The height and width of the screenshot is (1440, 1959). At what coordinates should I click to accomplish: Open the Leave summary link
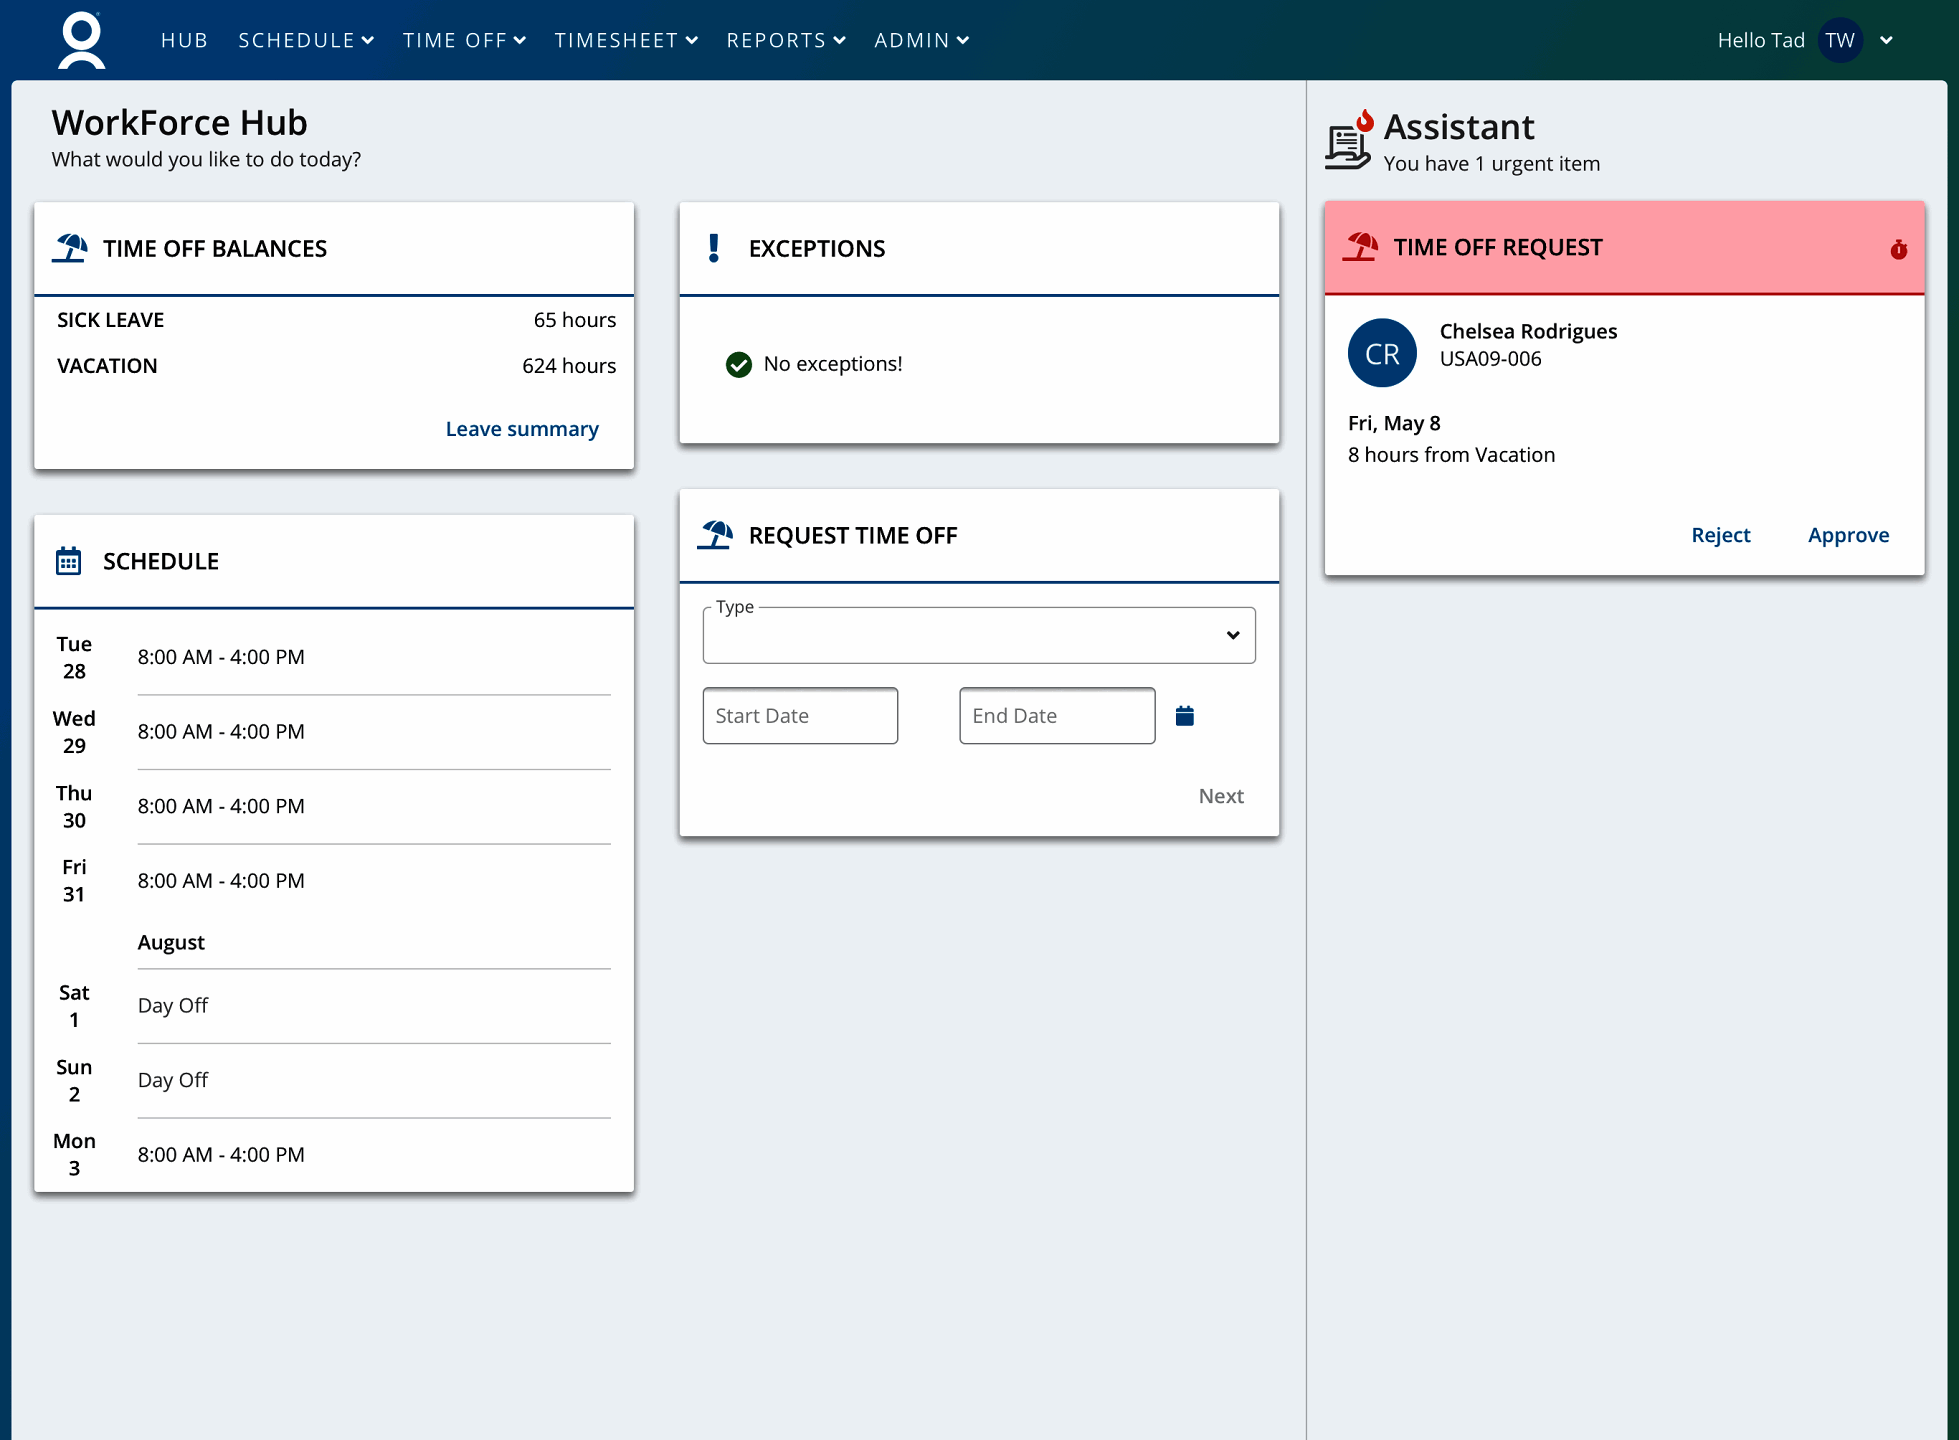point(521,429)
